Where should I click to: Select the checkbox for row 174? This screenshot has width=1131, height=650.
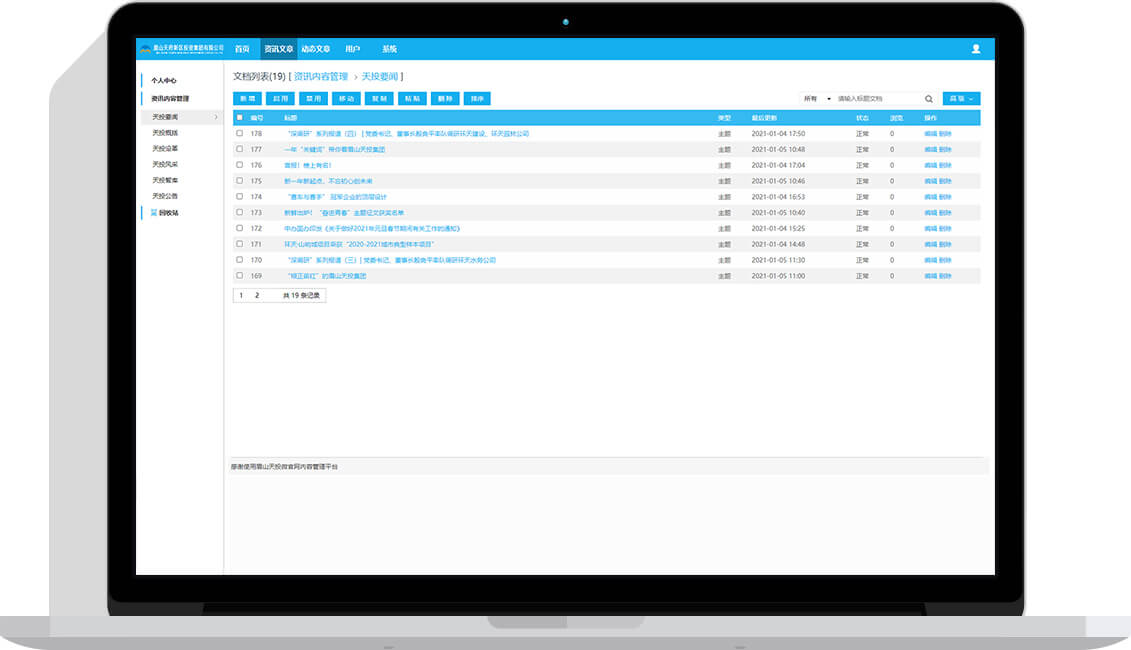pos(240,197)
